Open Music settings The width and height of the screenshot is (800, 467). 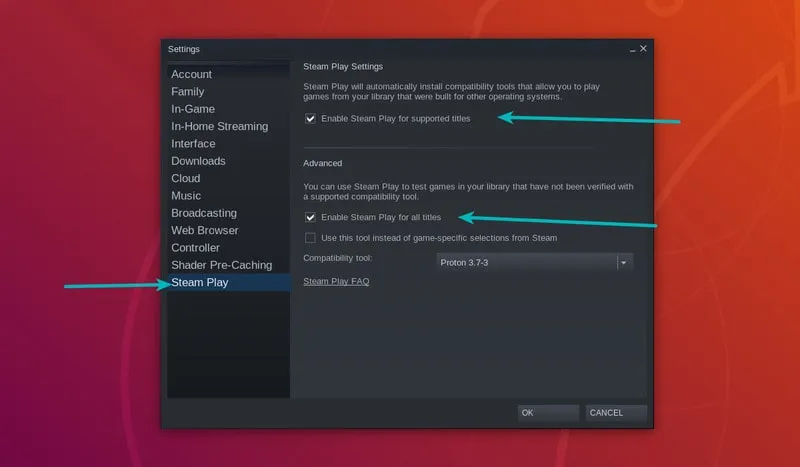pyautogui.click(x=229, y=195)
